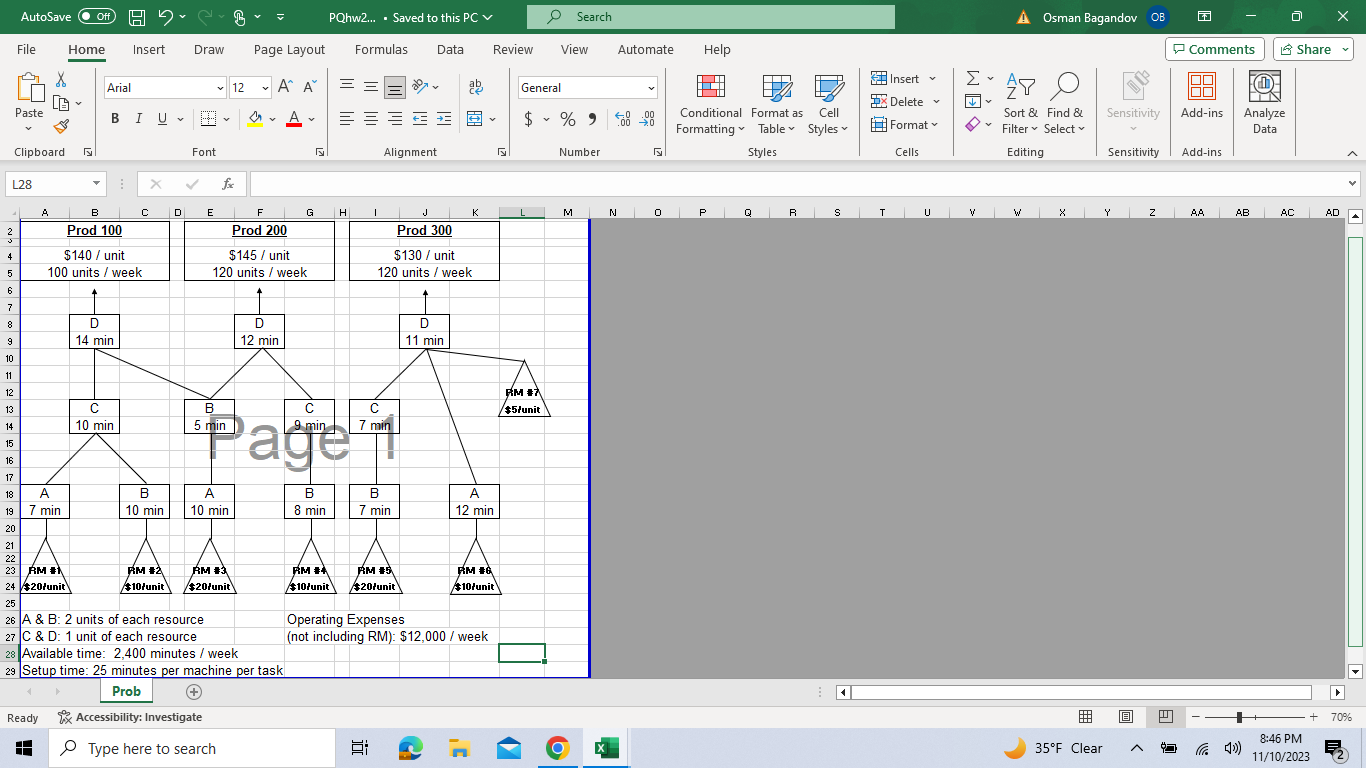Screen dimensions: 1366x768
Task: Apply bold formatting from the Font group
Action: coord(114,118)
